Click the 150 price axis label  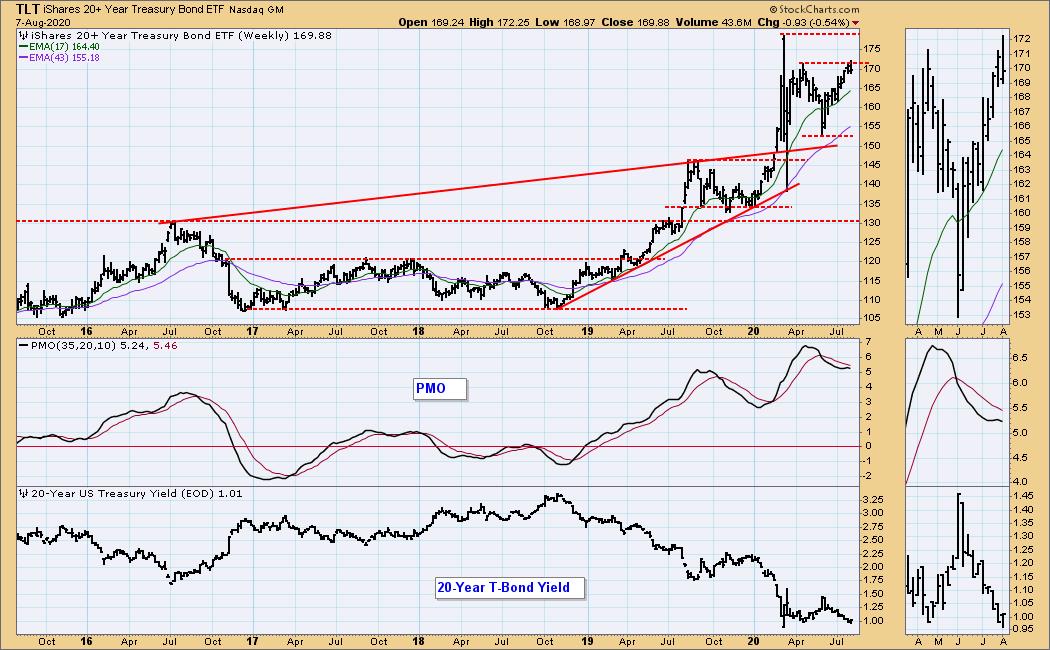(872, 145)
